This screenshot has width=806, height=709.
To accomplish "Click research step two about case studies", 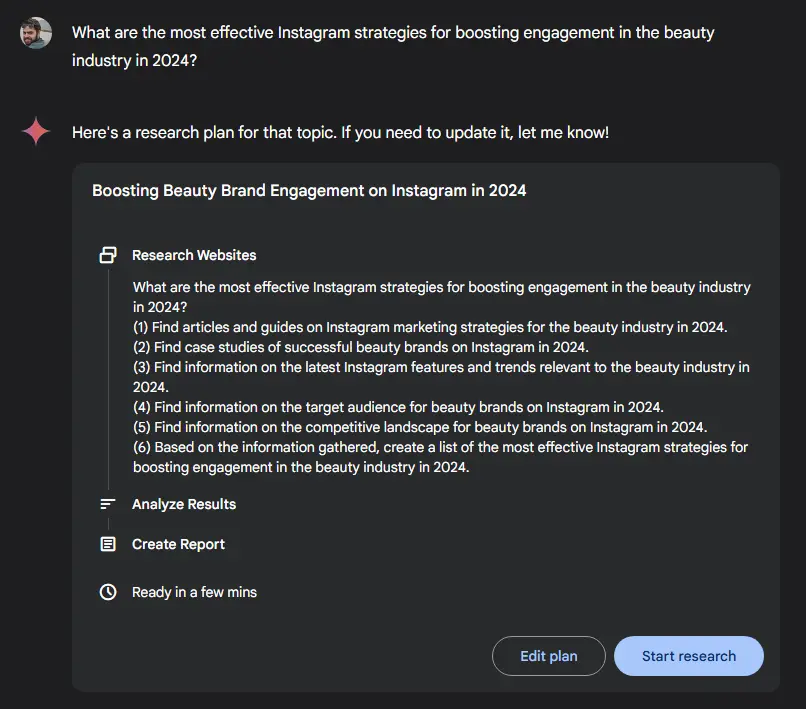I will click(361, 347).
